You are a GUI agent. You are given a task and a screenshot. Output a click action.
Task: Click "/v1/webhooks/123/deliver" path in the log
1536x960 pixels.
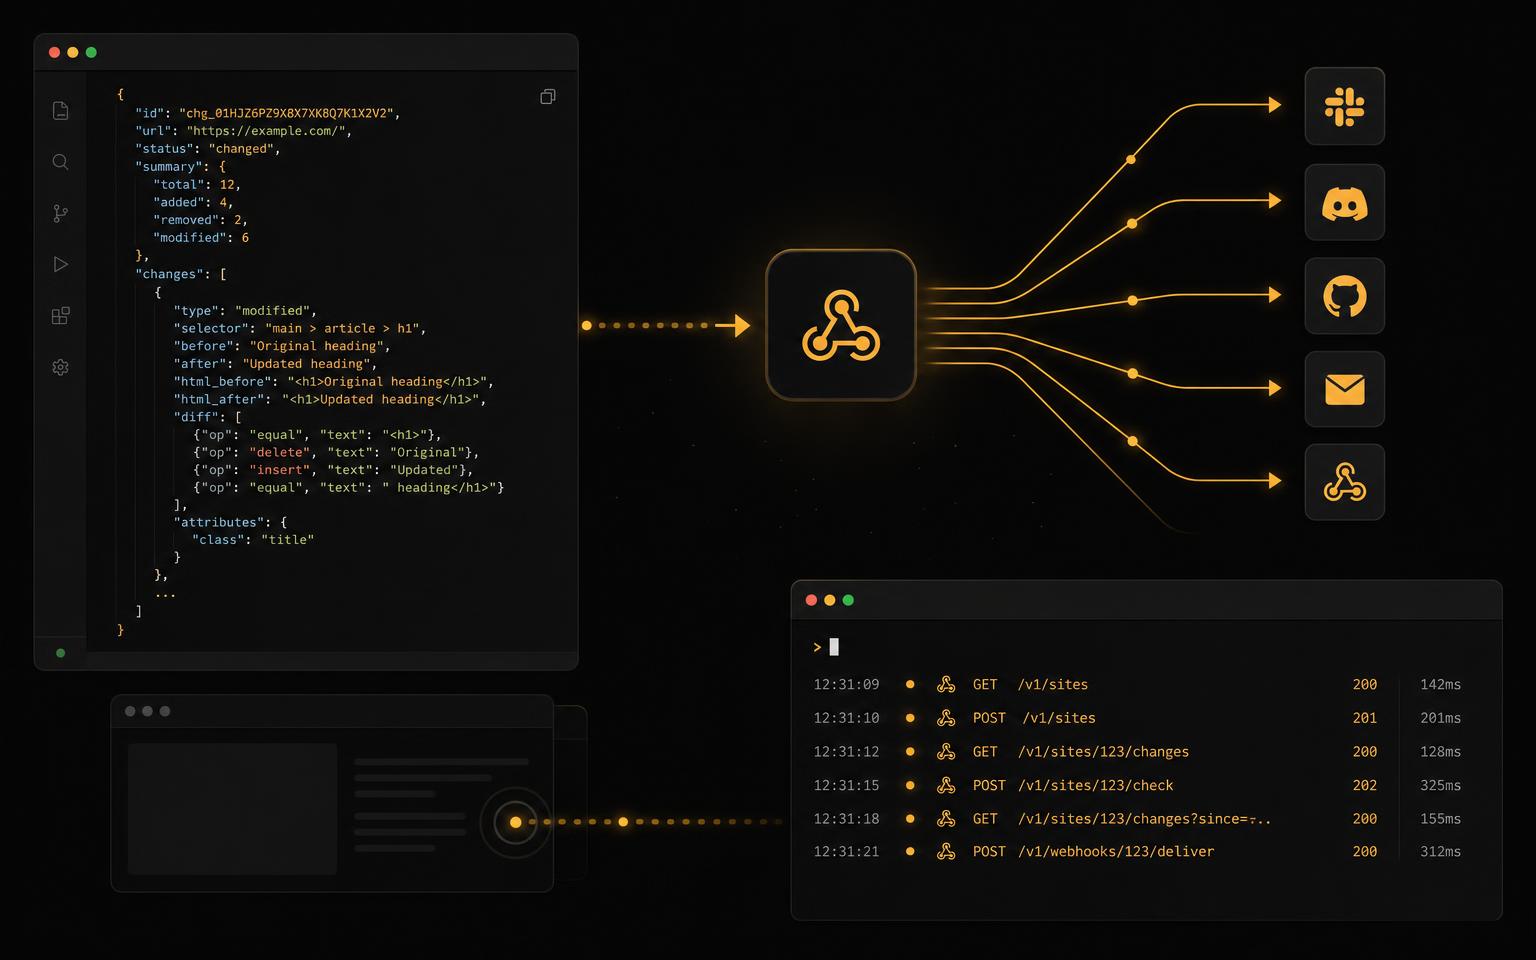(1116, 851)
